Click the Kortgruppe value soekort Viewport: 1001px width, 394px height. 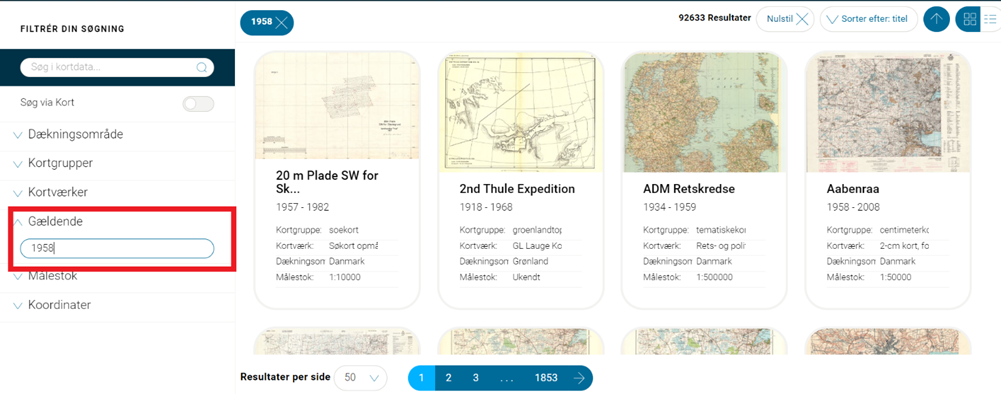pos(344,229)
